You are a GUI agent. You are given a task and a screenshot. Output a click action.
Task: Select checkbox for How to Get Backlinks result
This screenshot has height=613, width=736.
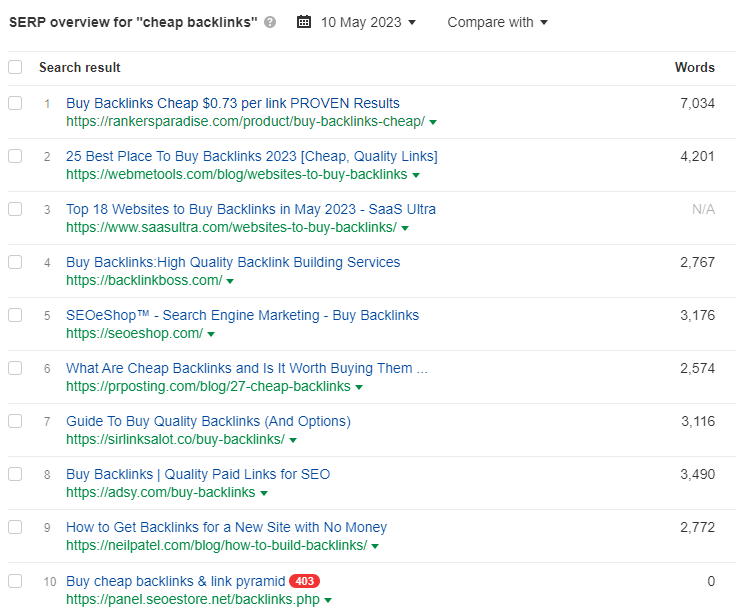15,527
